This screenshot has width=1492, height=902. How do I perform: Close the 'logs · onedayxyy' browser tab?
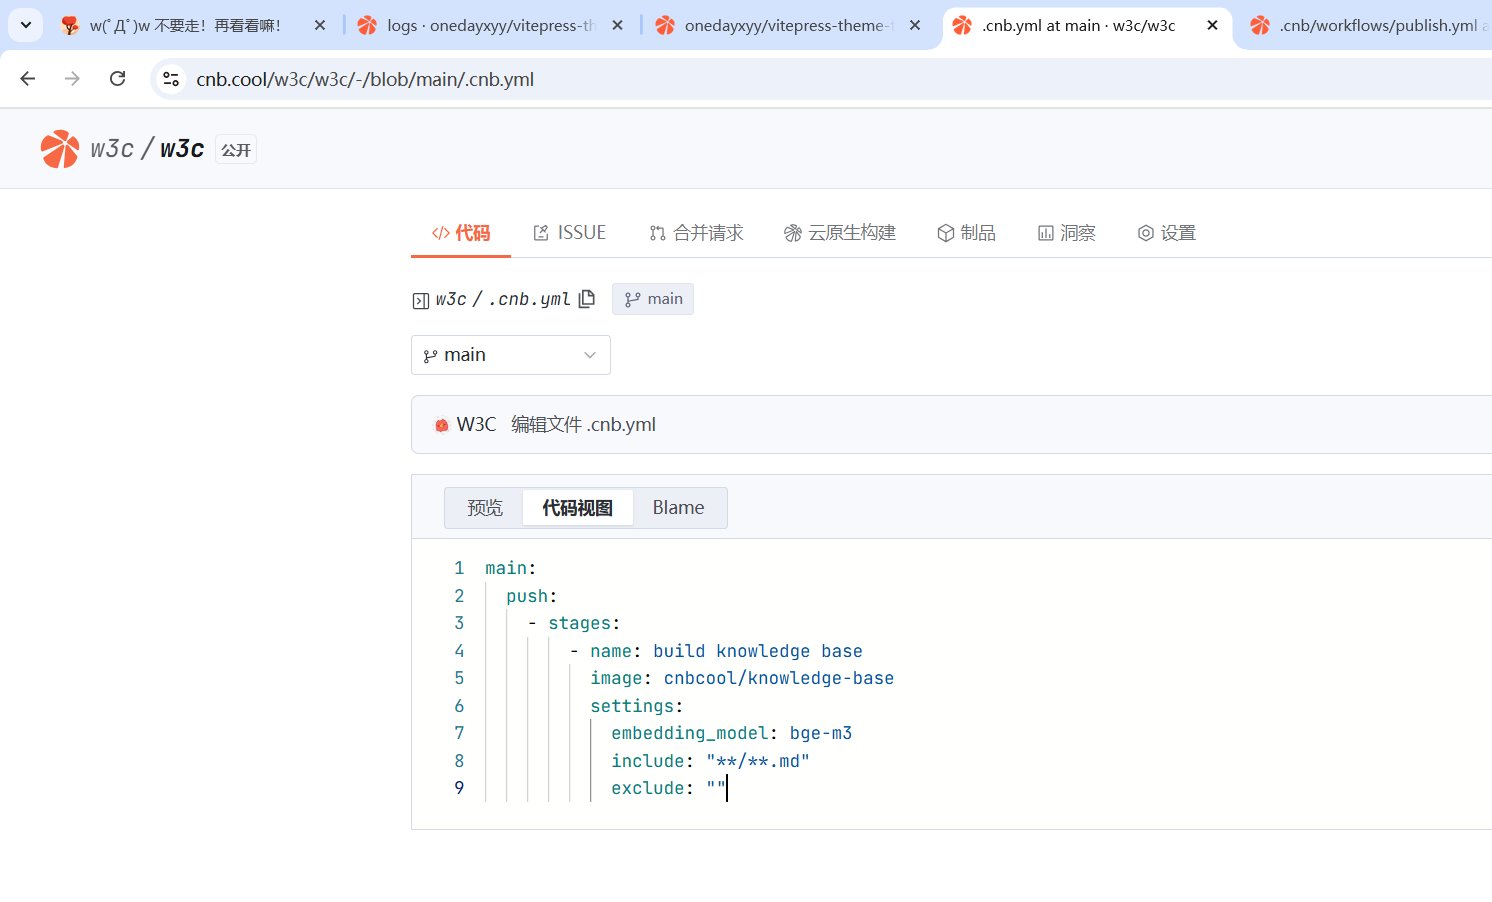pyautogui.click(x=618, y=26)
